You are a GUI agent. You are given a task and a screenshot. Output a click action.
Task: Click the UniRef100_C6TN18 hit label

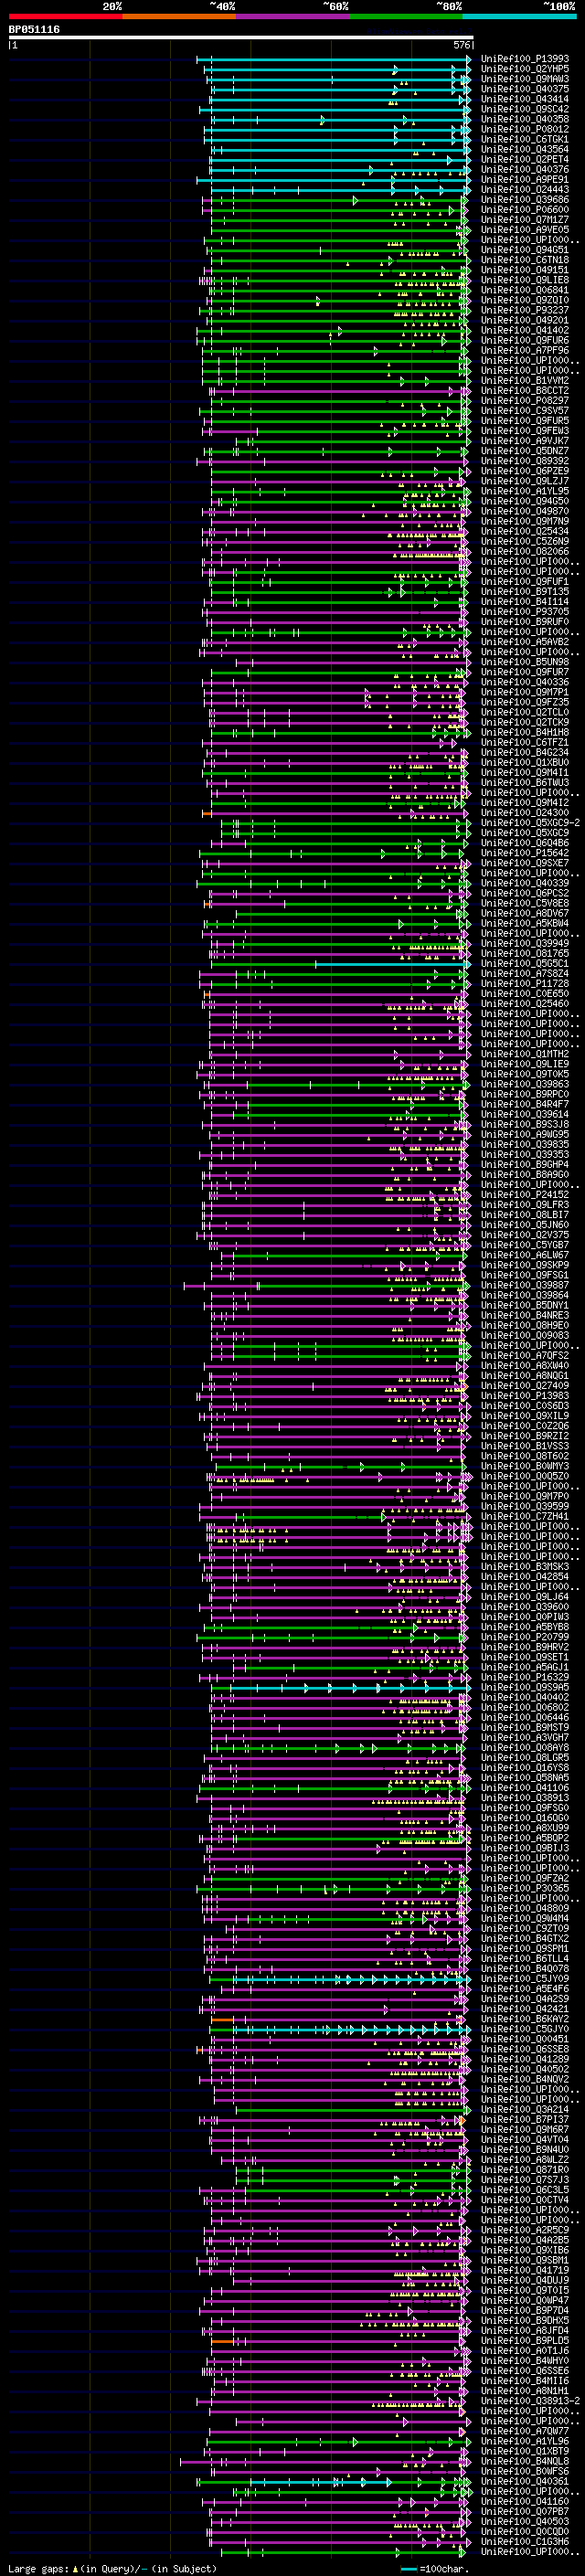pos(525,260)
